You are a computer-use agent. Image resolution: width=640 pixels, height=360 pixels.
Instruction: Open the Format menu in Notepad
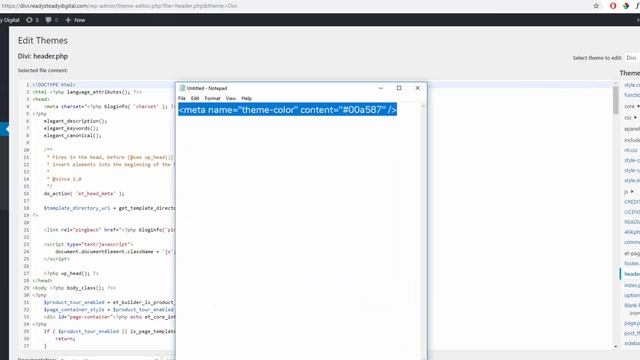212,98
